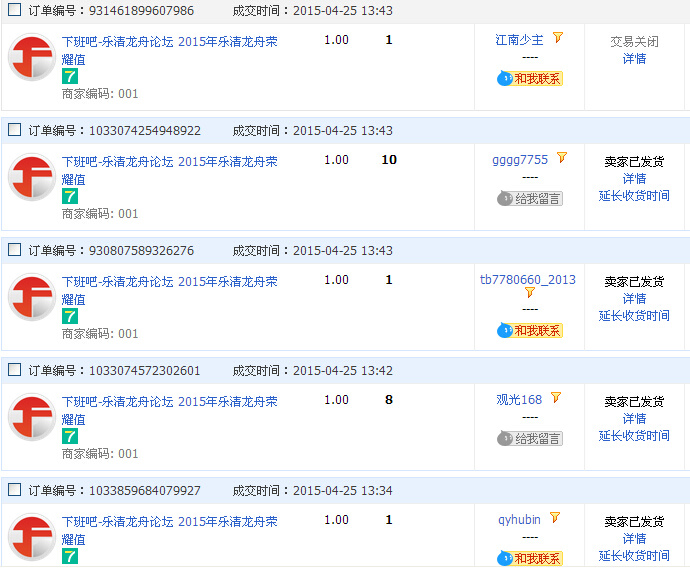The width and height of the screenshot is (690, 568).
Task: Click quantity 8 in 观光168's order
Action: click(389, 399)
